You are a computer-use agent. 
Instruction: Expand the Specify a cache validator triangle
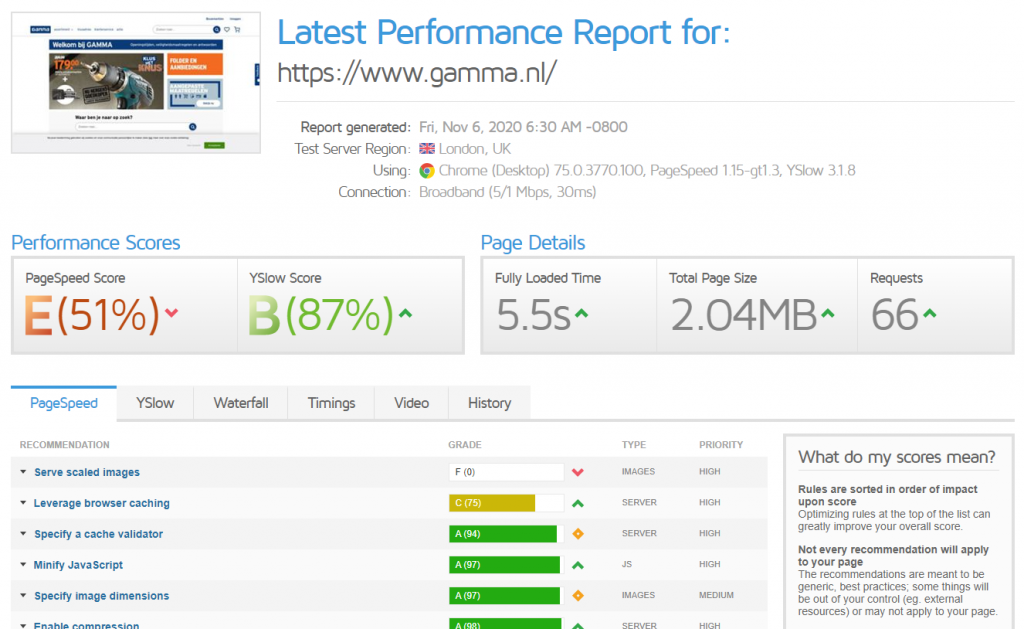tap(23, 533)
